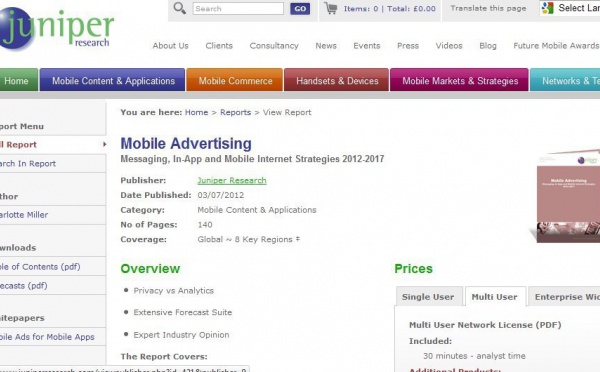The width and height of the screenshot is (600, 372).
Task: Click the Reports breadcrumb link
Action: pos(235,112)
